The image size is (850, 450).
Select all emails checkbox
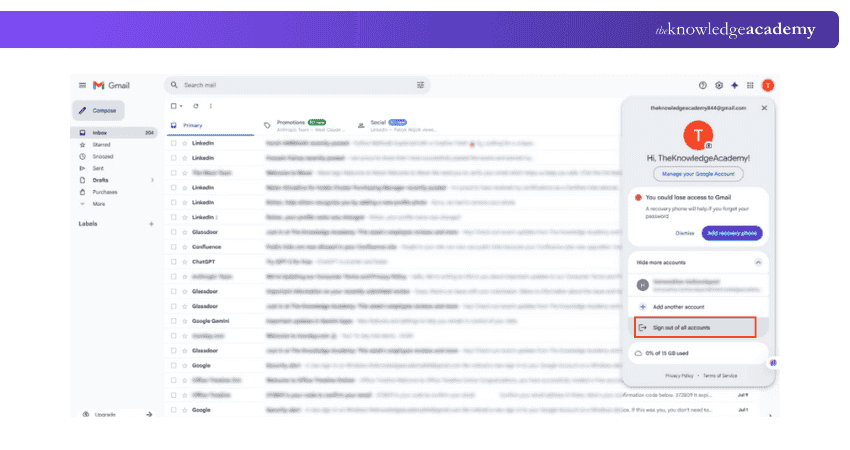(x=173, y=106)
